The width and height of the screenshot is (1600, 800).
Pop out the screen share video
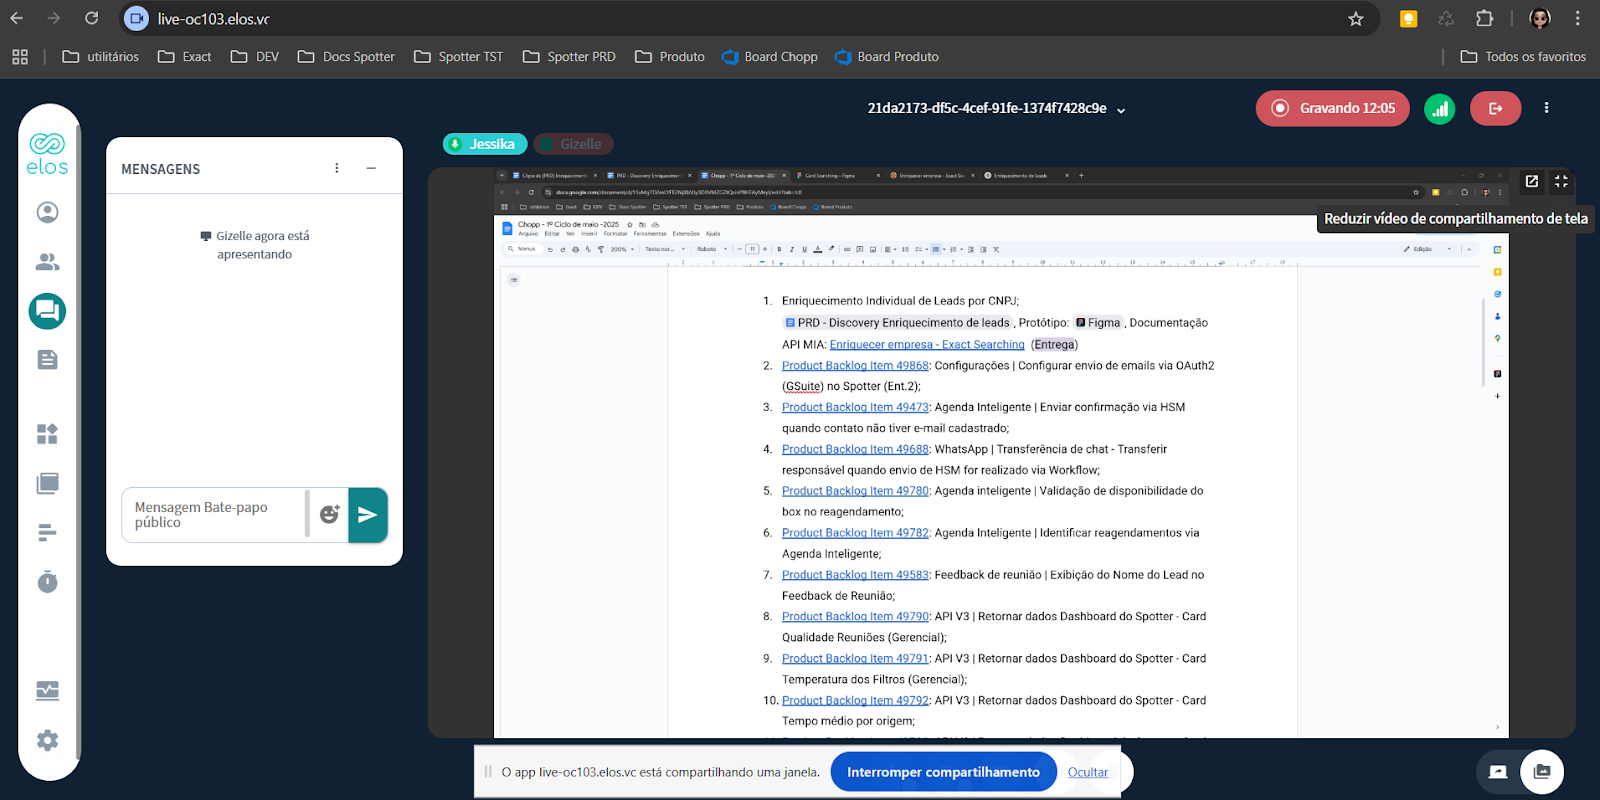point(1531,181)
